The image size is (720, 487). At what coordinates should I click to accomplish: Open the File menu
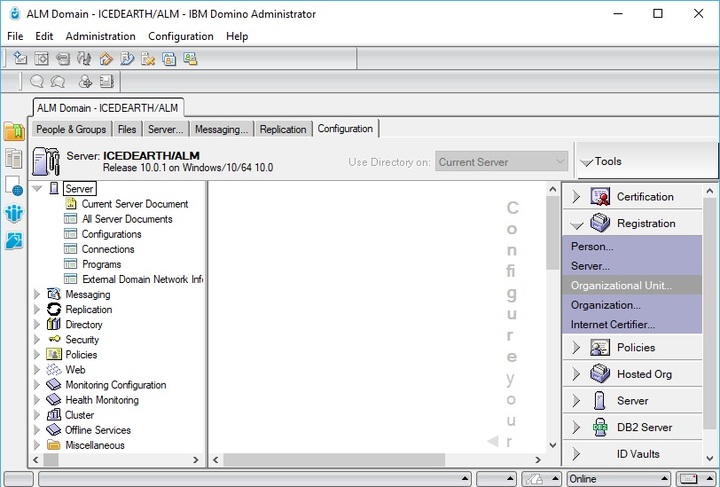click(x=15, y=36)
